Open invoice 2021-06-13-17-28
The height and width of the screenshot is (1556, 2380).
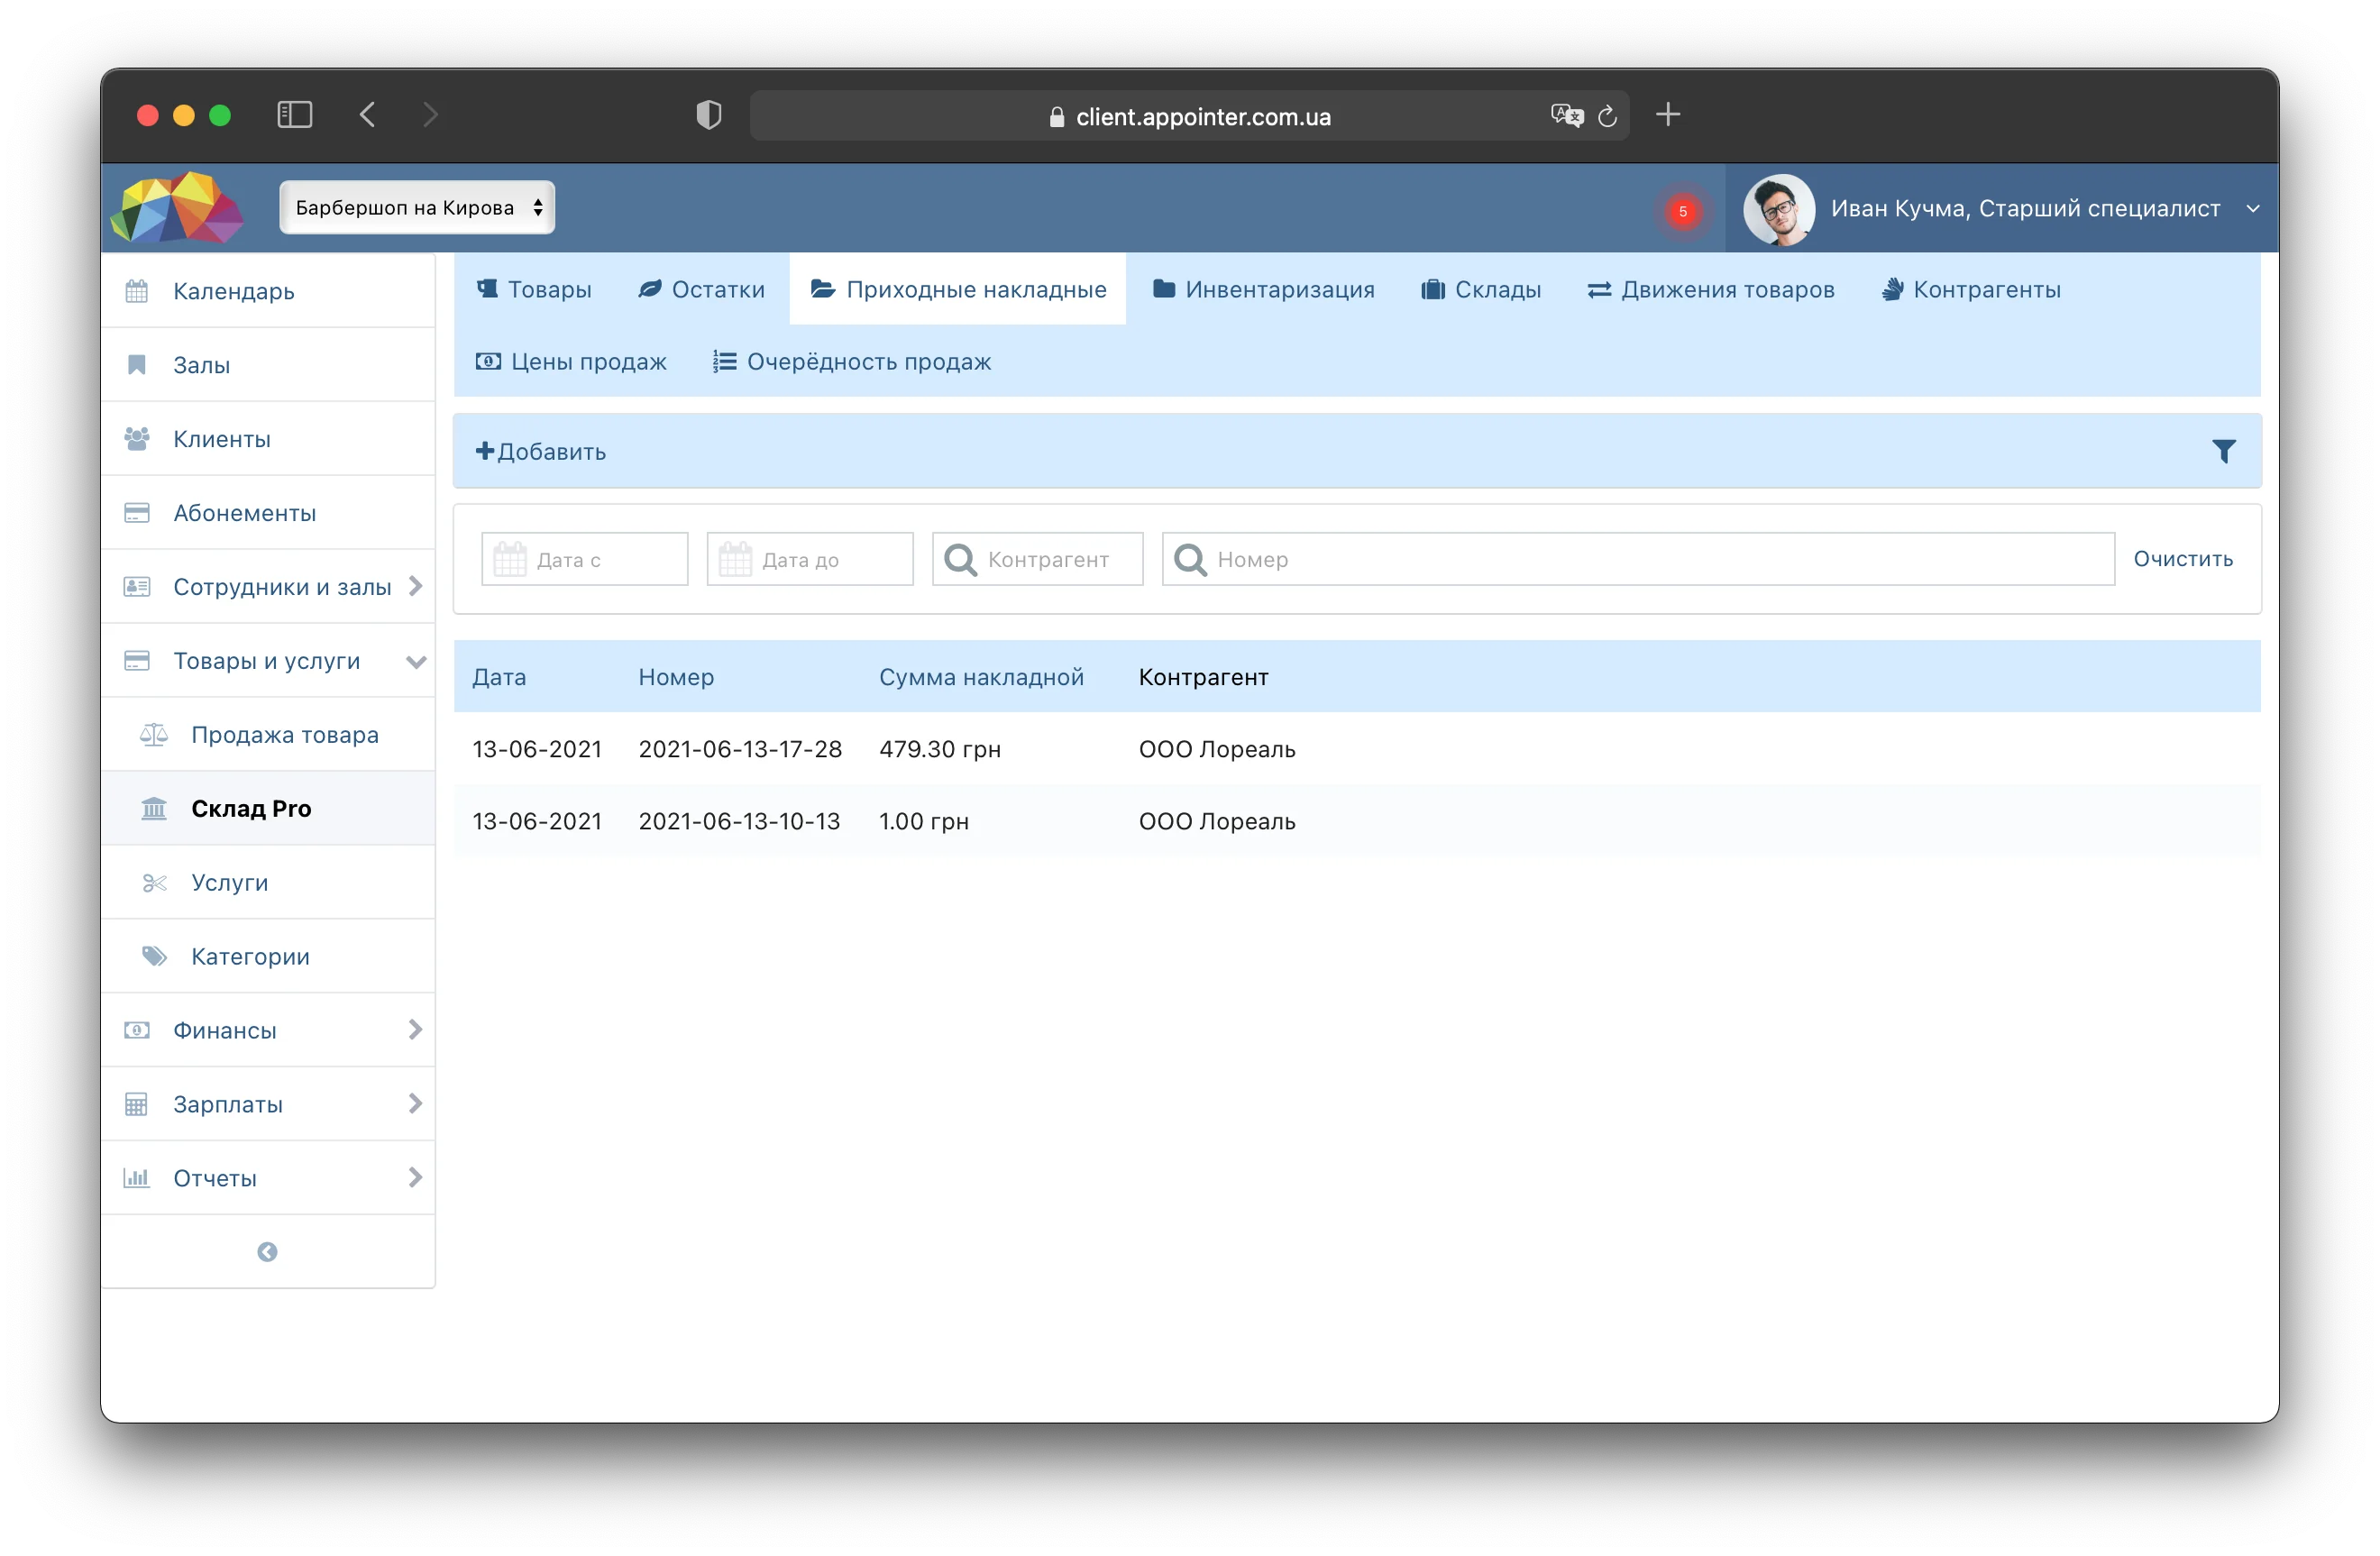pos(740,749)
